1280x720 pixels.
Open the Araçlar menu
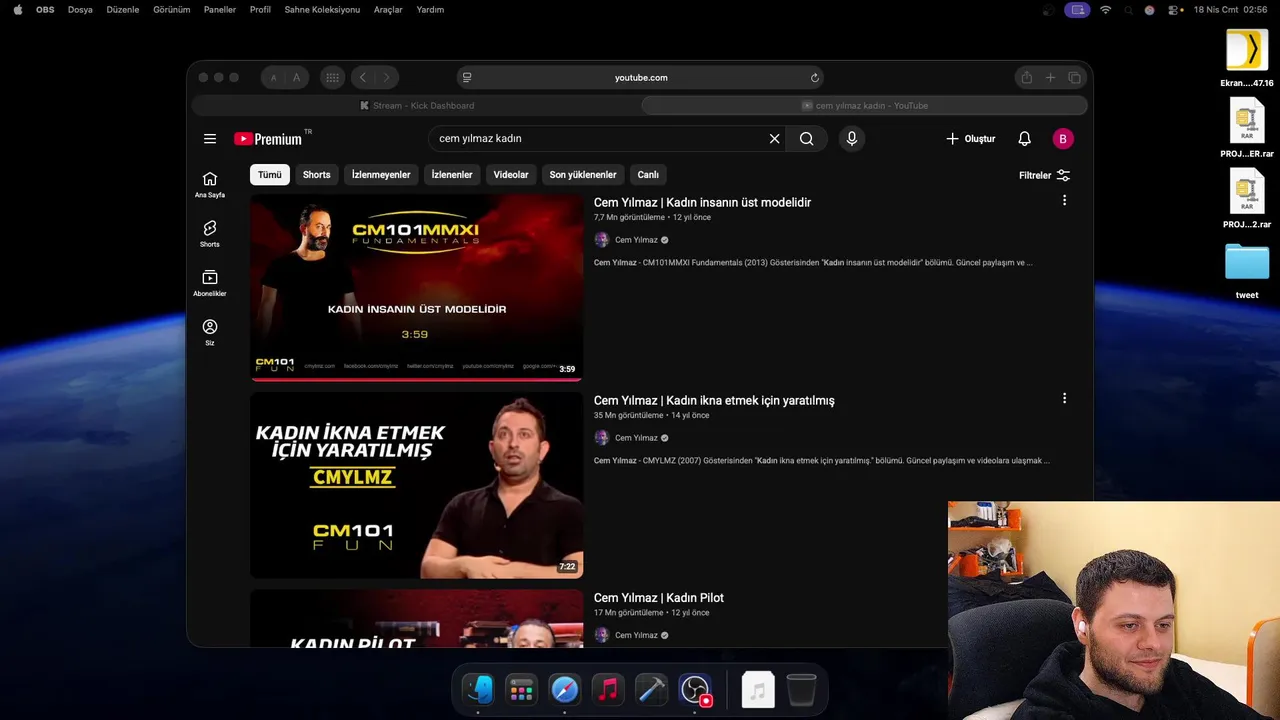(388, 9)
